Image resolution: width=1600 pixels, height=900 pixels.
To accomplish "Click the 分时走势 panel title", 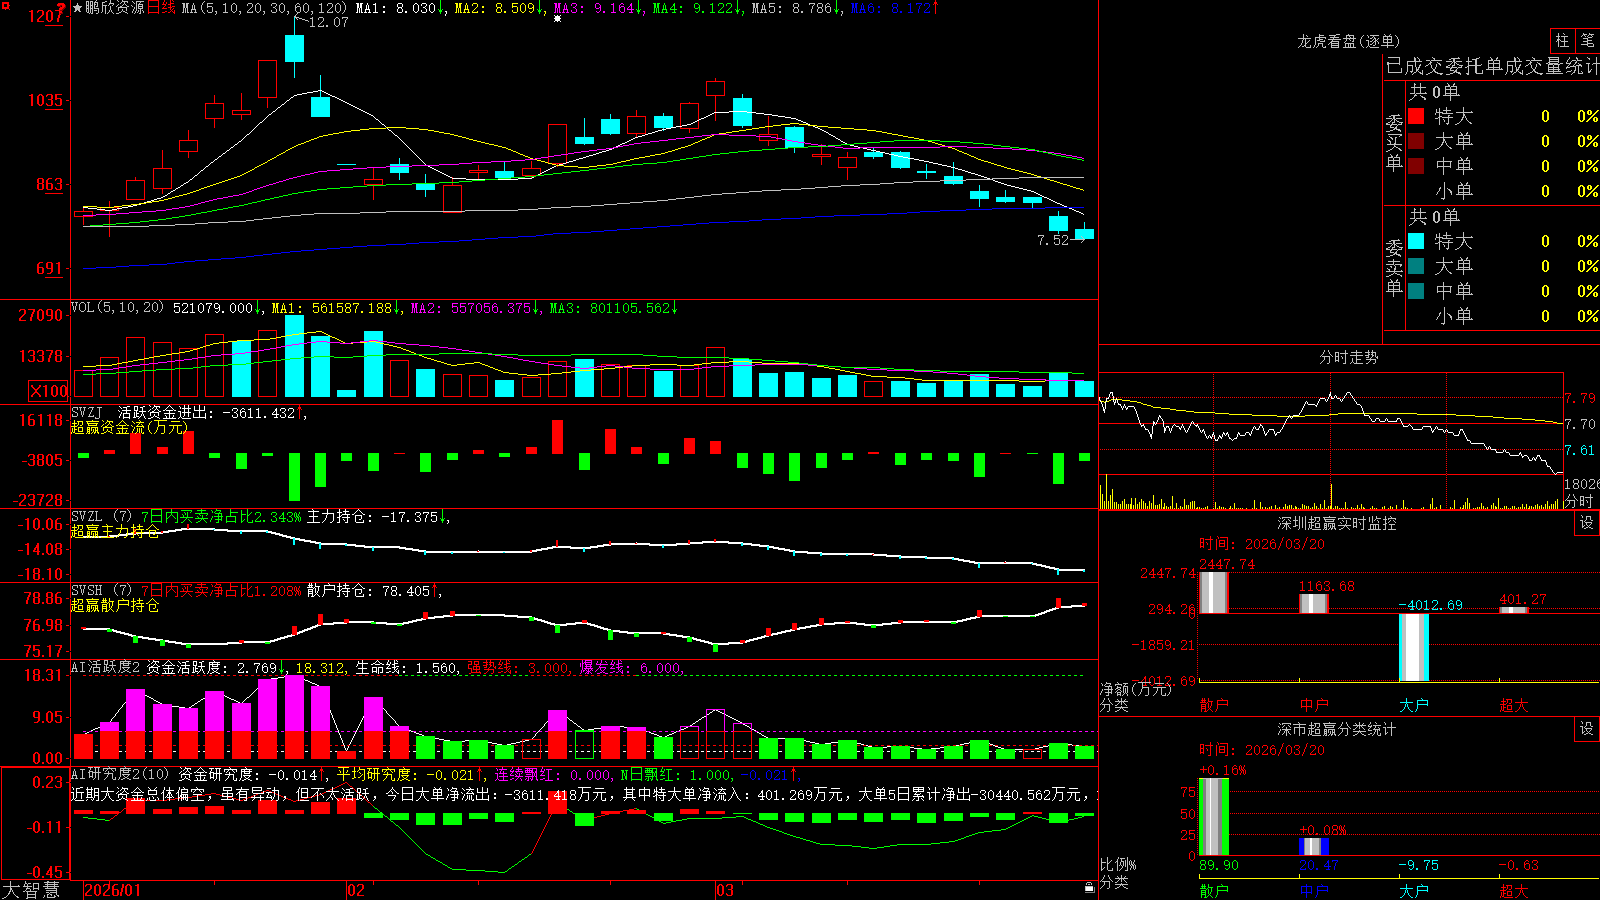I will pos(1348,357).
